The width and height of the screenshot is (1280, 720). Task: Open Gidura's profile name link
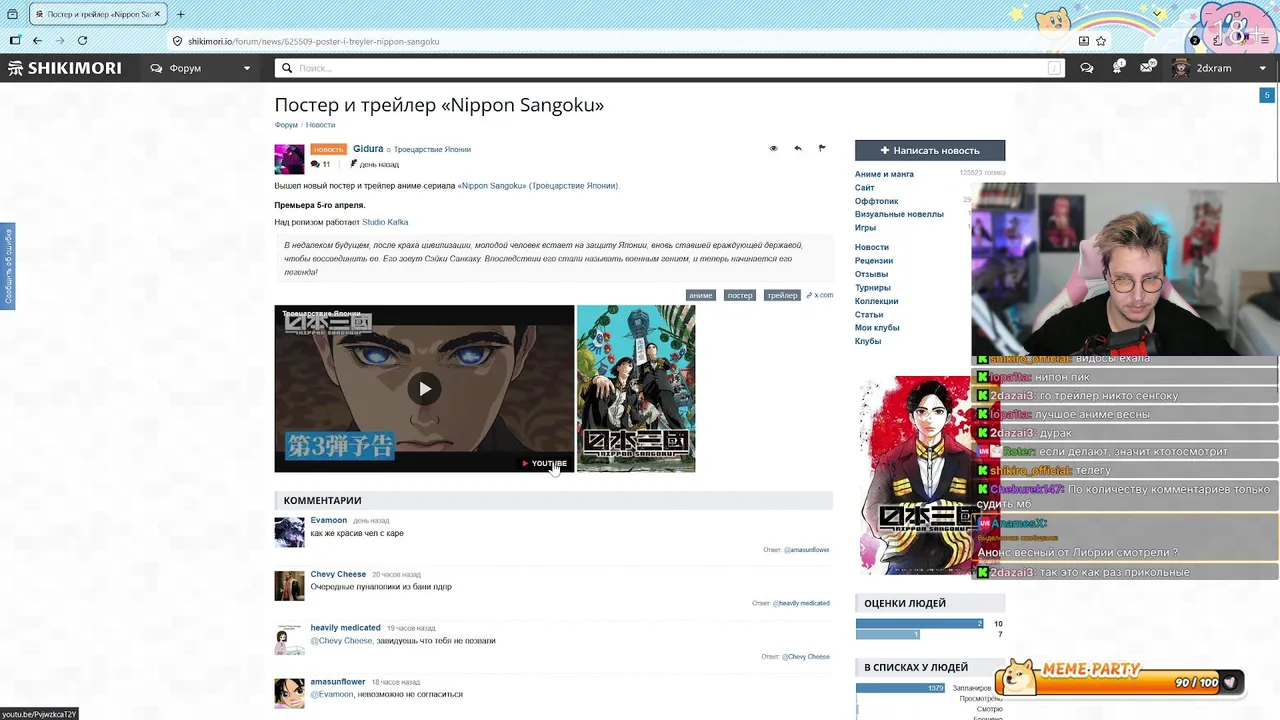(368, 149)
